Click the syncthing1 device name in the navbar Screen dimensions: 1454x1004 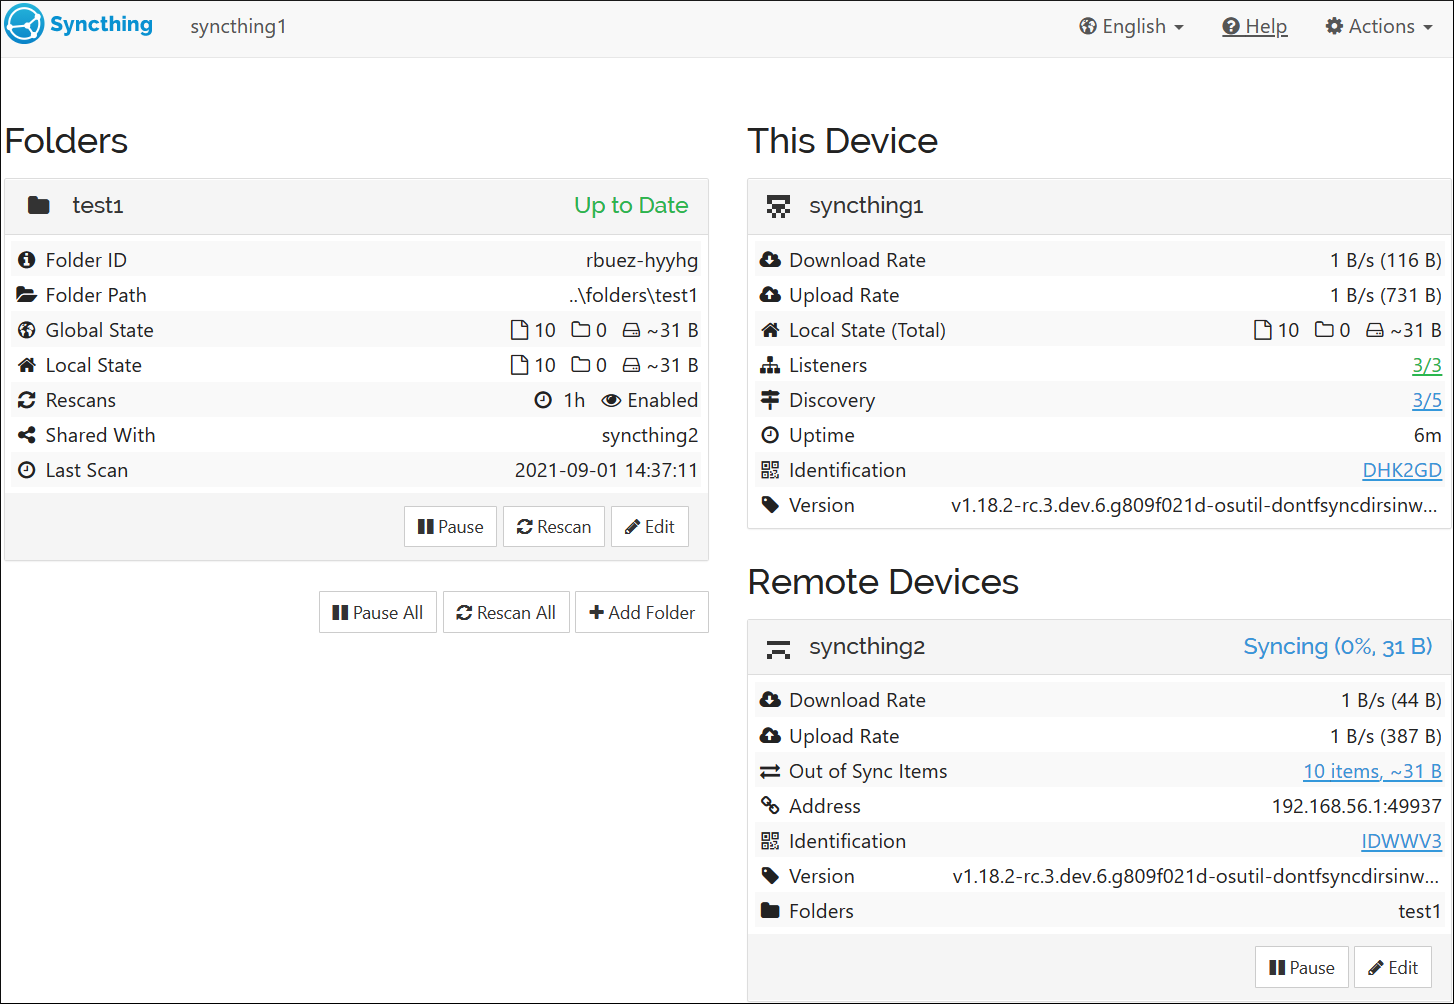pos(239,27)
